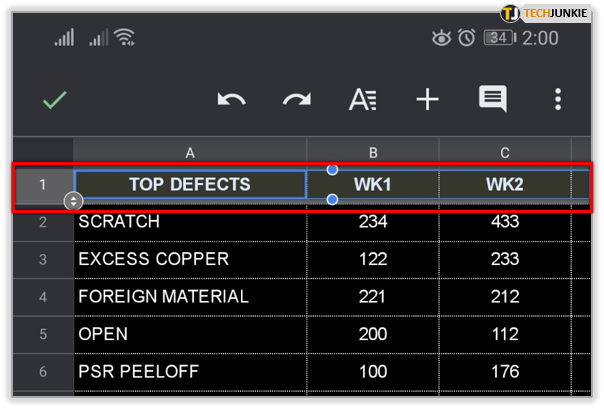This screenshot has height=409, width=604.
Task: Select the EXCESS COPPER cell
Action: (x=190, y=260)
